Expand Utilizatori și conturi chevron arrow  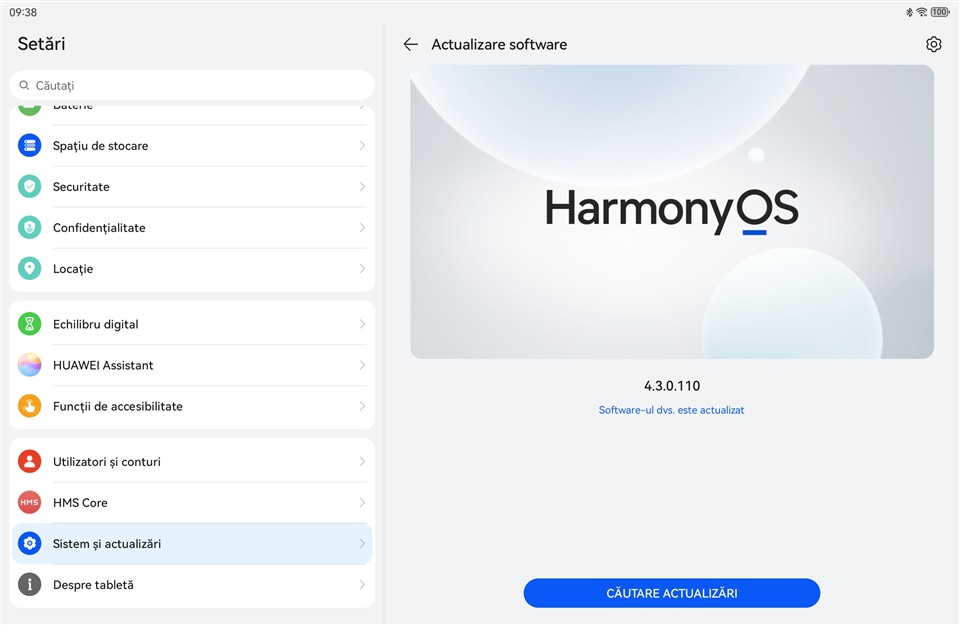tap(362, 462)
